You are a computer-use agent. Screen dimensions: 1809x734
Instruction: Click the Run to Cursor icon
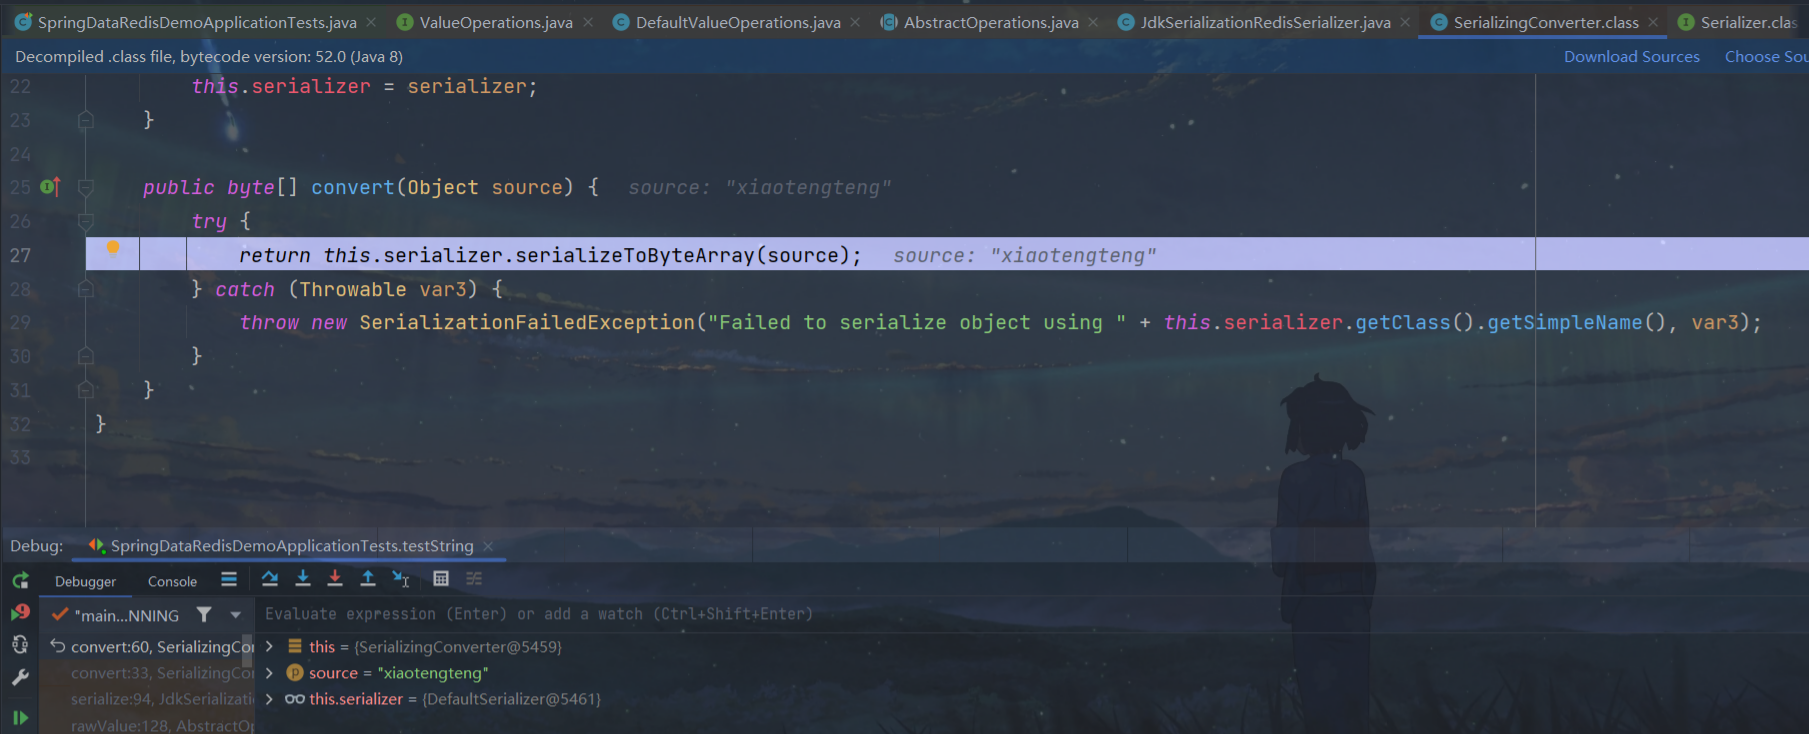coord(401,579)
